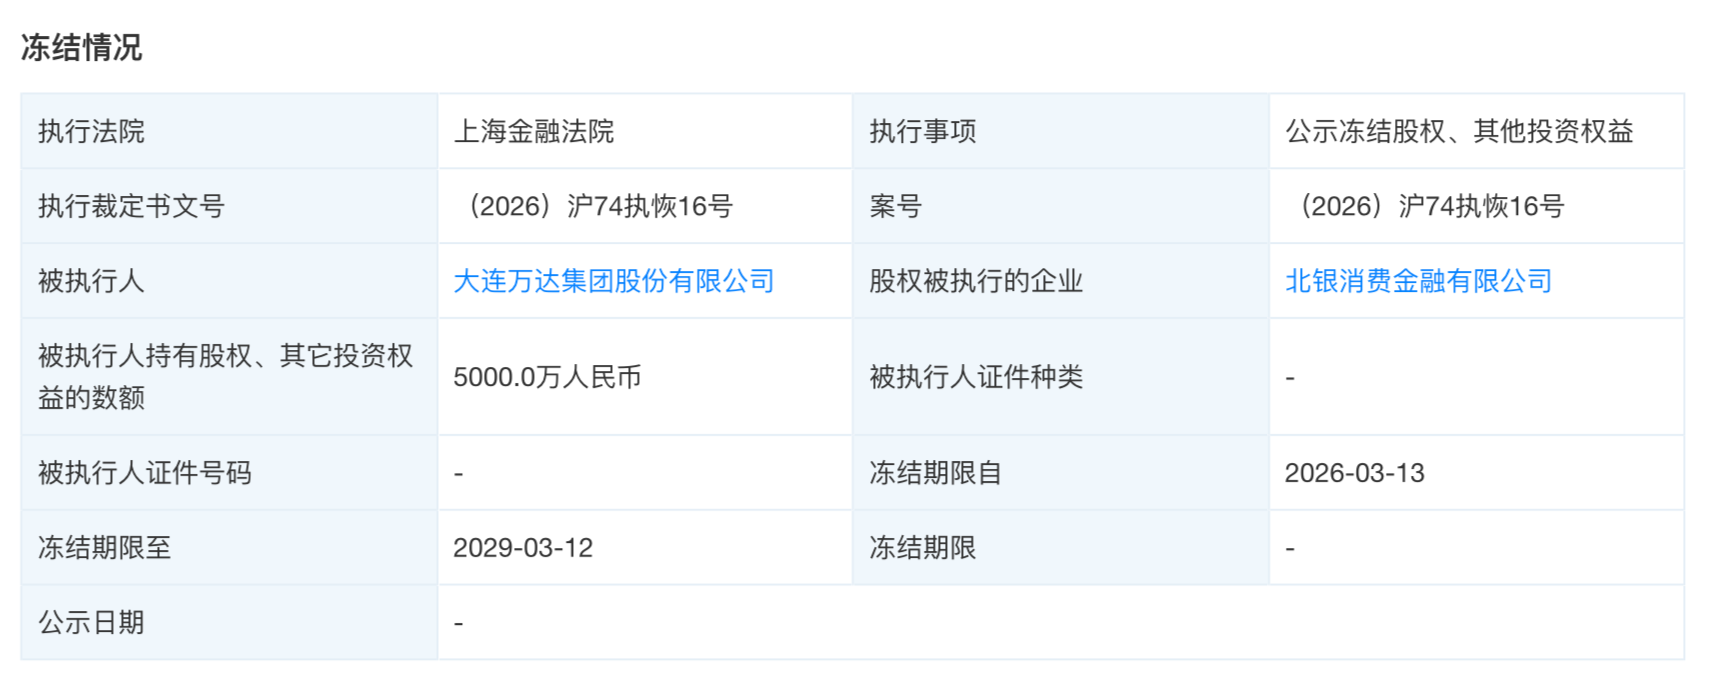Open the 北银消费金融有限公司 company link
1710x686 pixels.
pos(1418,281)
